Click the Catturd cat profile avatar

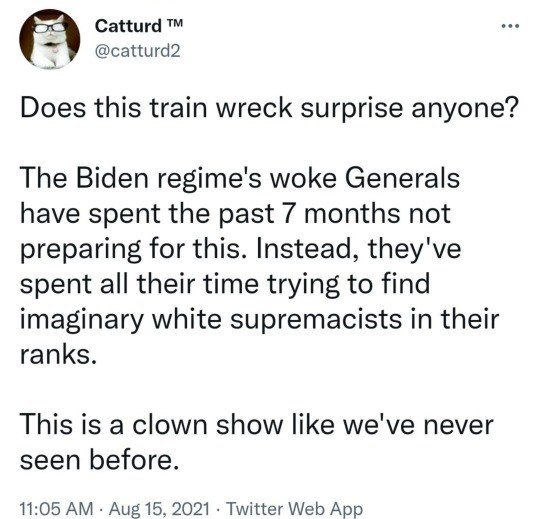50,39
